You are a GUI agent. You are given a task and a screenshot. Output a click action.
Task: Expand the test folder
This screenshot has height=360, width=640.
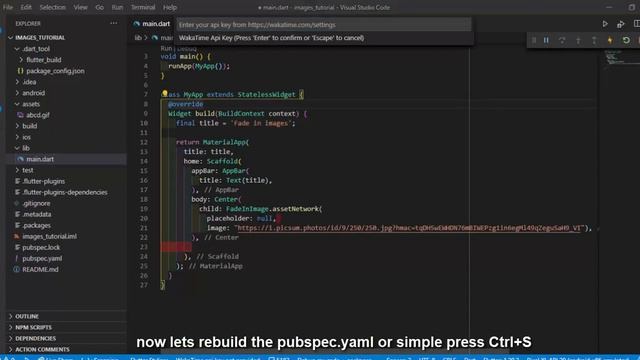pos(17,170)
